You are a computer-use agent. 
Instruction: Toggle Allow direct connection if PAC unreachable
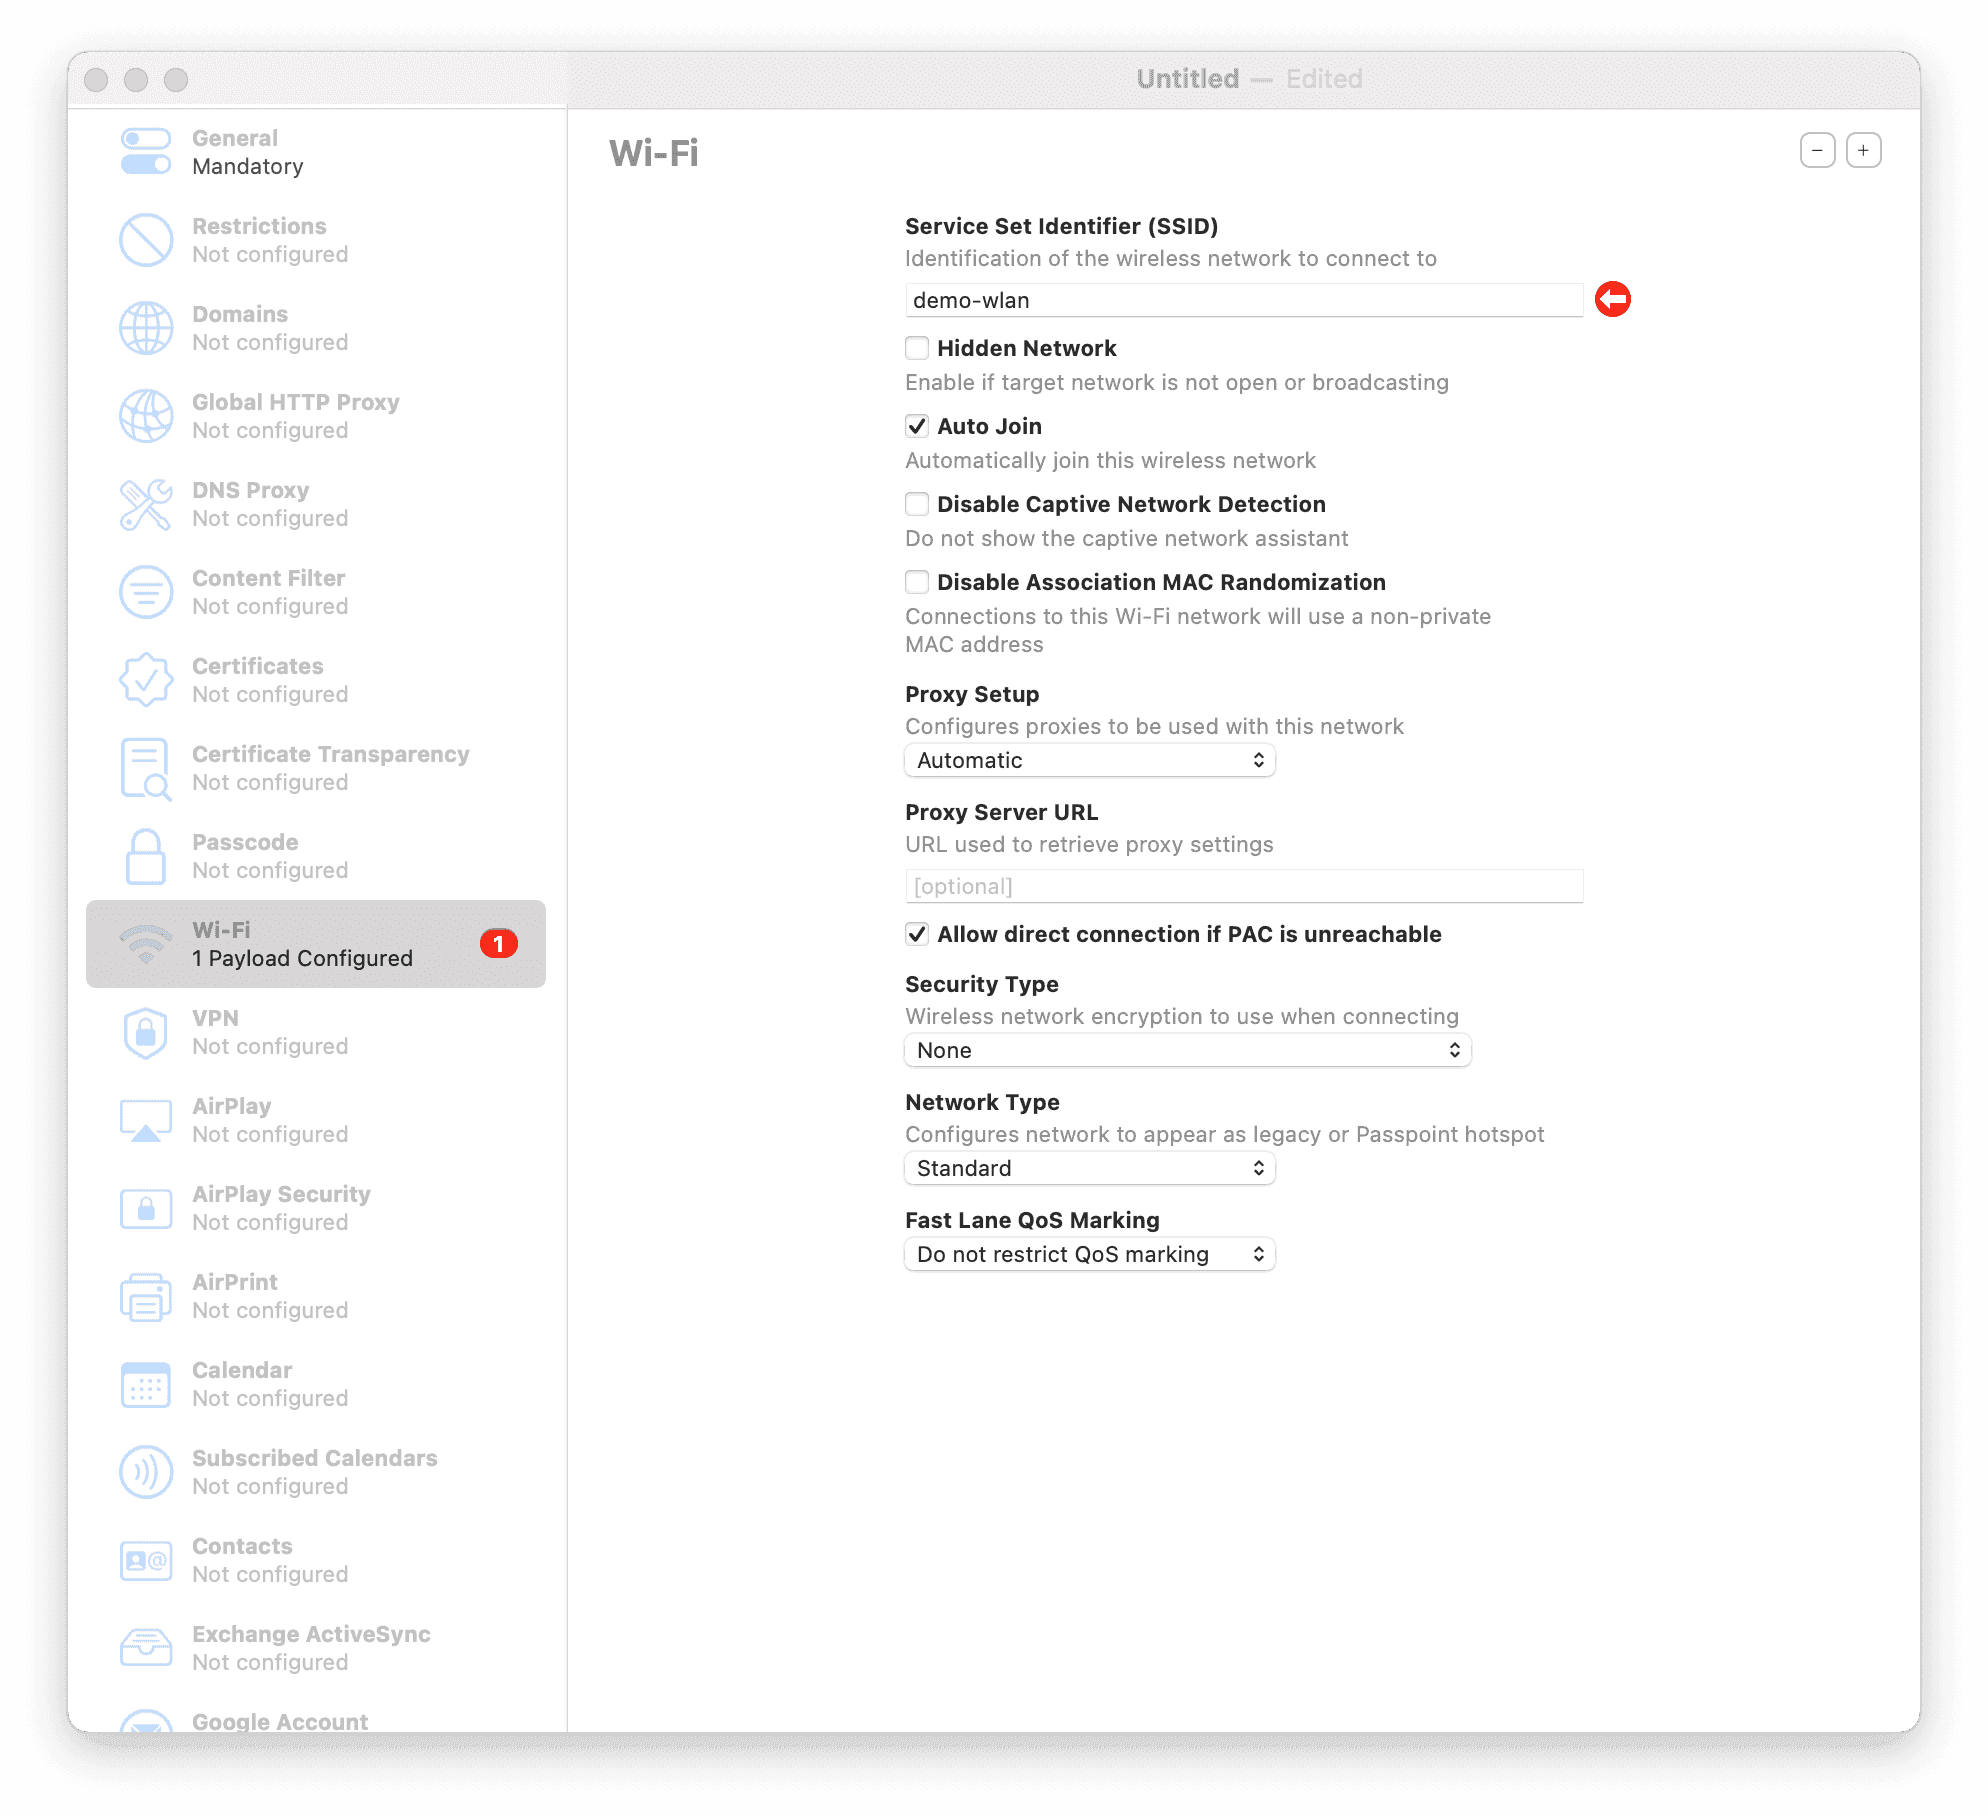(916, 933)
